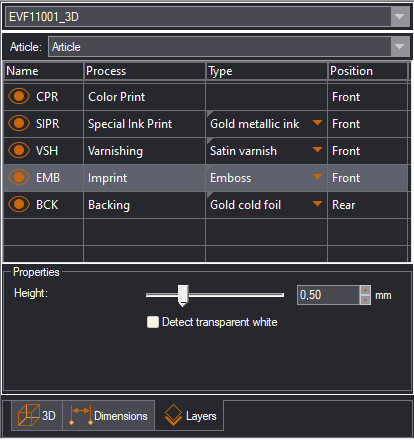Screen dimensions: 414x440
Task: Hide the CPR layer eye icon
Action: pos(19,96)
